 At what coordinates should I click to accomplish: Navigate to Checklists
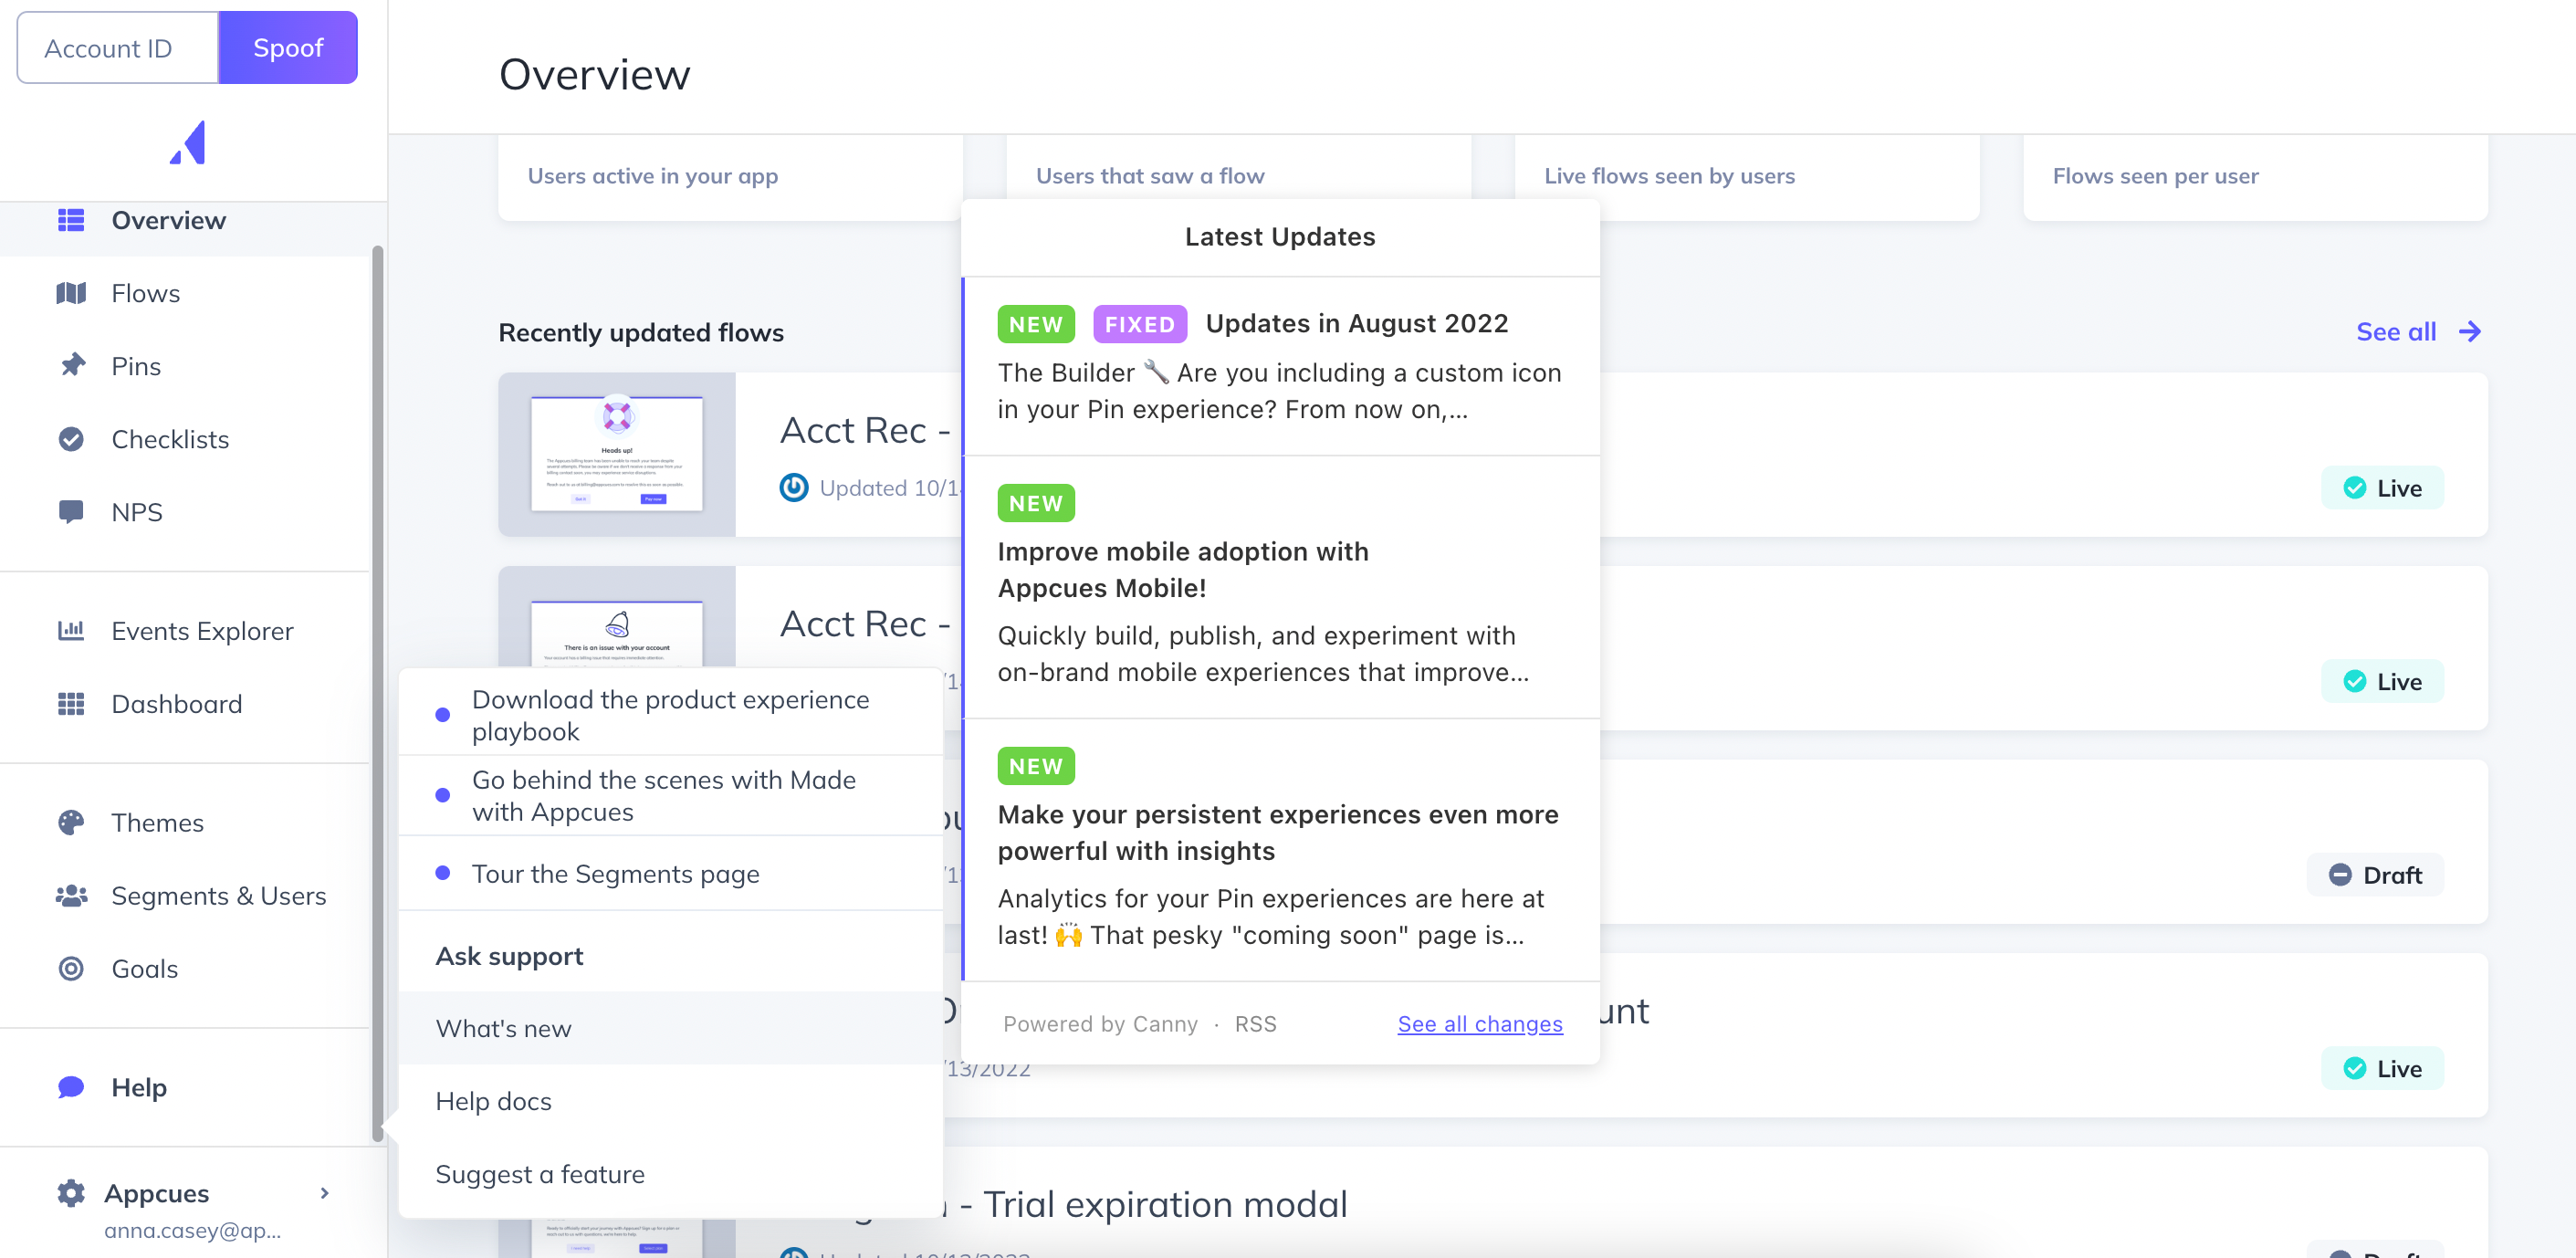pyautogui.click(x=186, y=439)
